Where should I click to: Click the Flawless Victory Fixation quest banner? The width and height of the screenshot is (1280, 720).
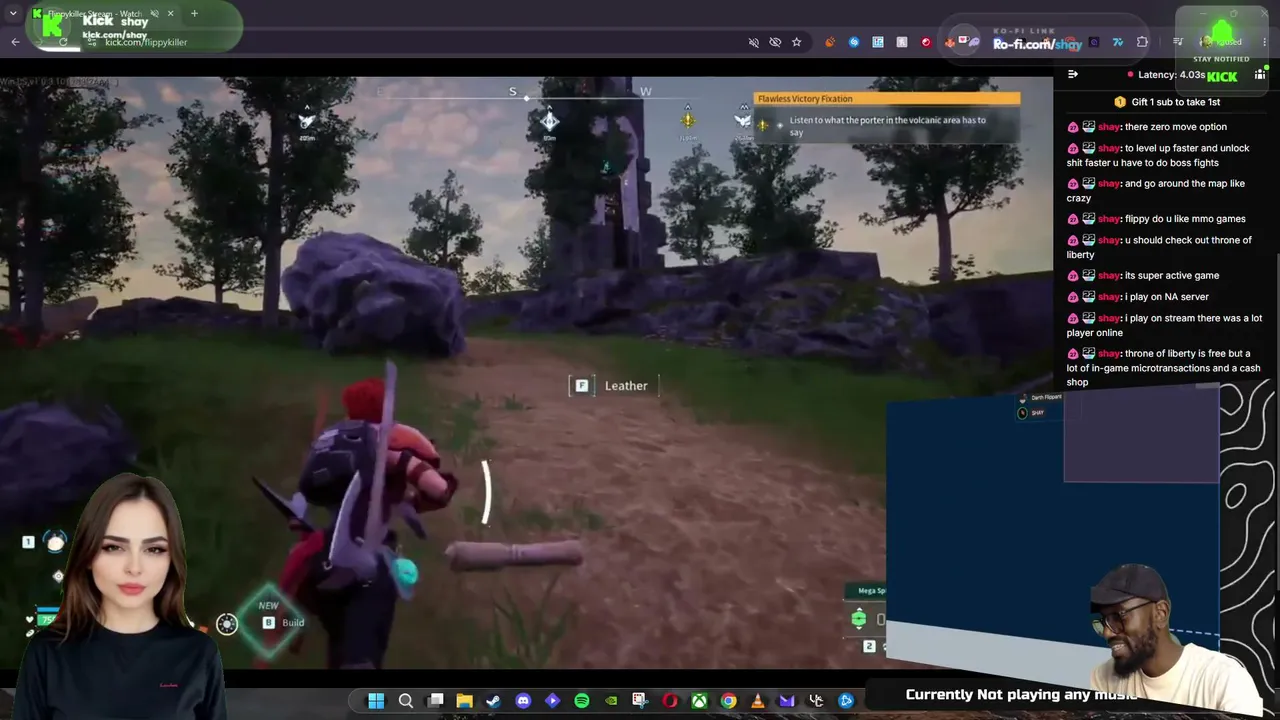click(887, 99)
